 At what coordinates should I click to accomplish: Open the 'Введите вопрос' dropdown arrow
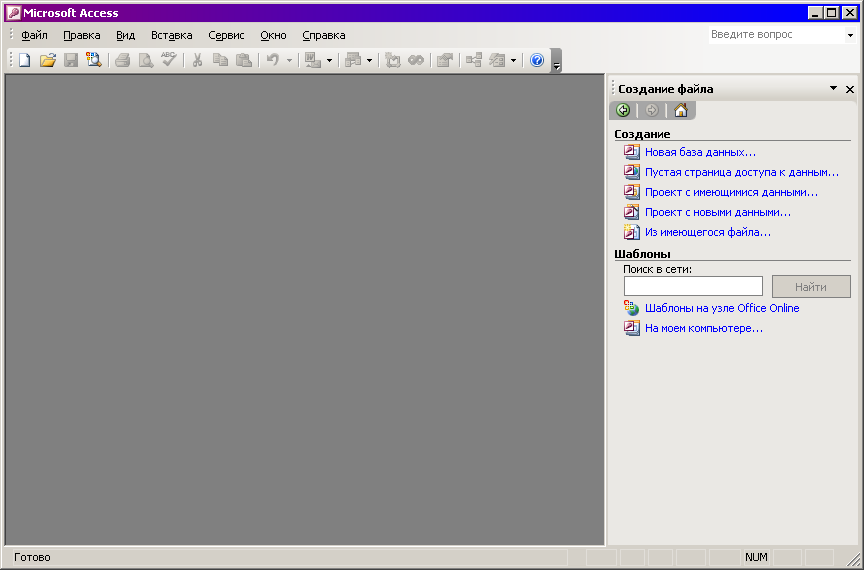(850, 35)
